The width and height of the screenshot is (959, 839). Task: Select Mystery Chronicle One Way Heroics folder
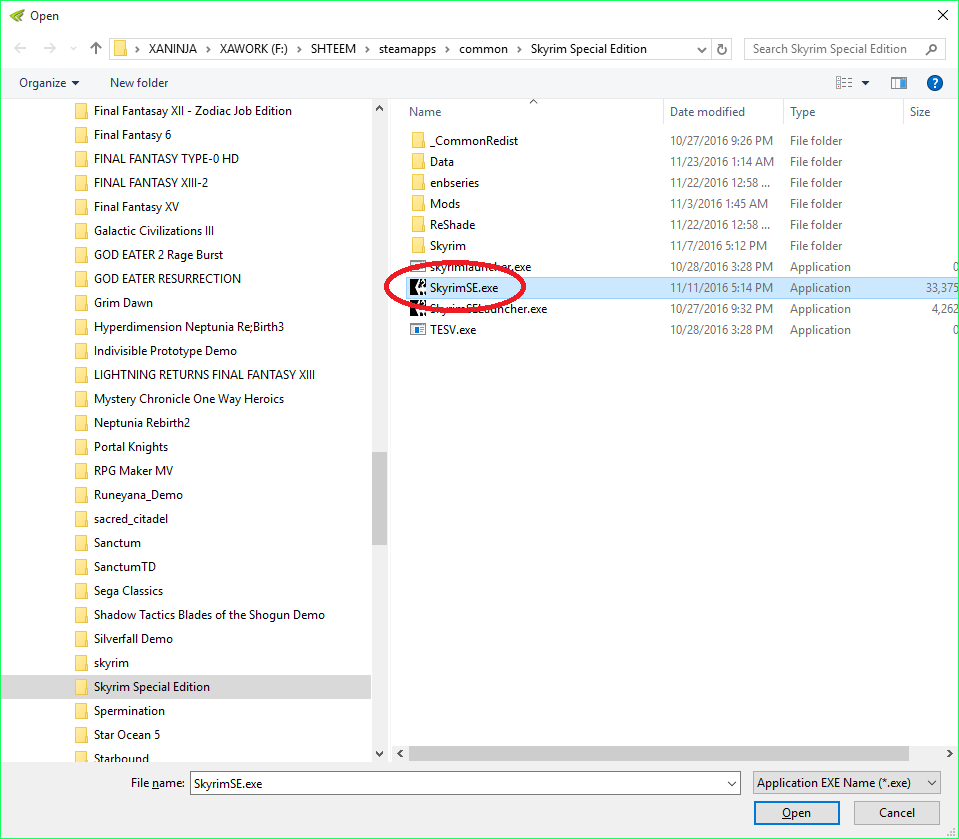click(x=189, y=399)
